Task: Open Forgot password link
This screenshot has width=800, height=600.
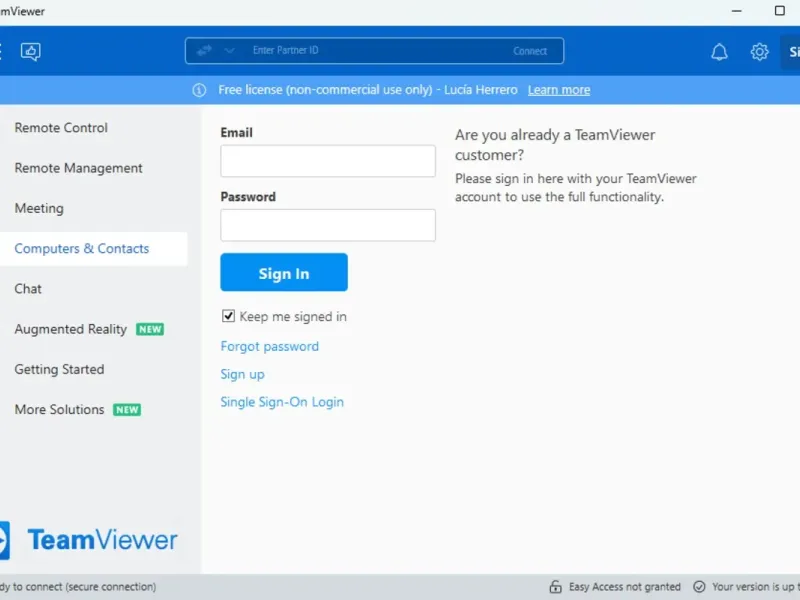Action: coord(269,346)
